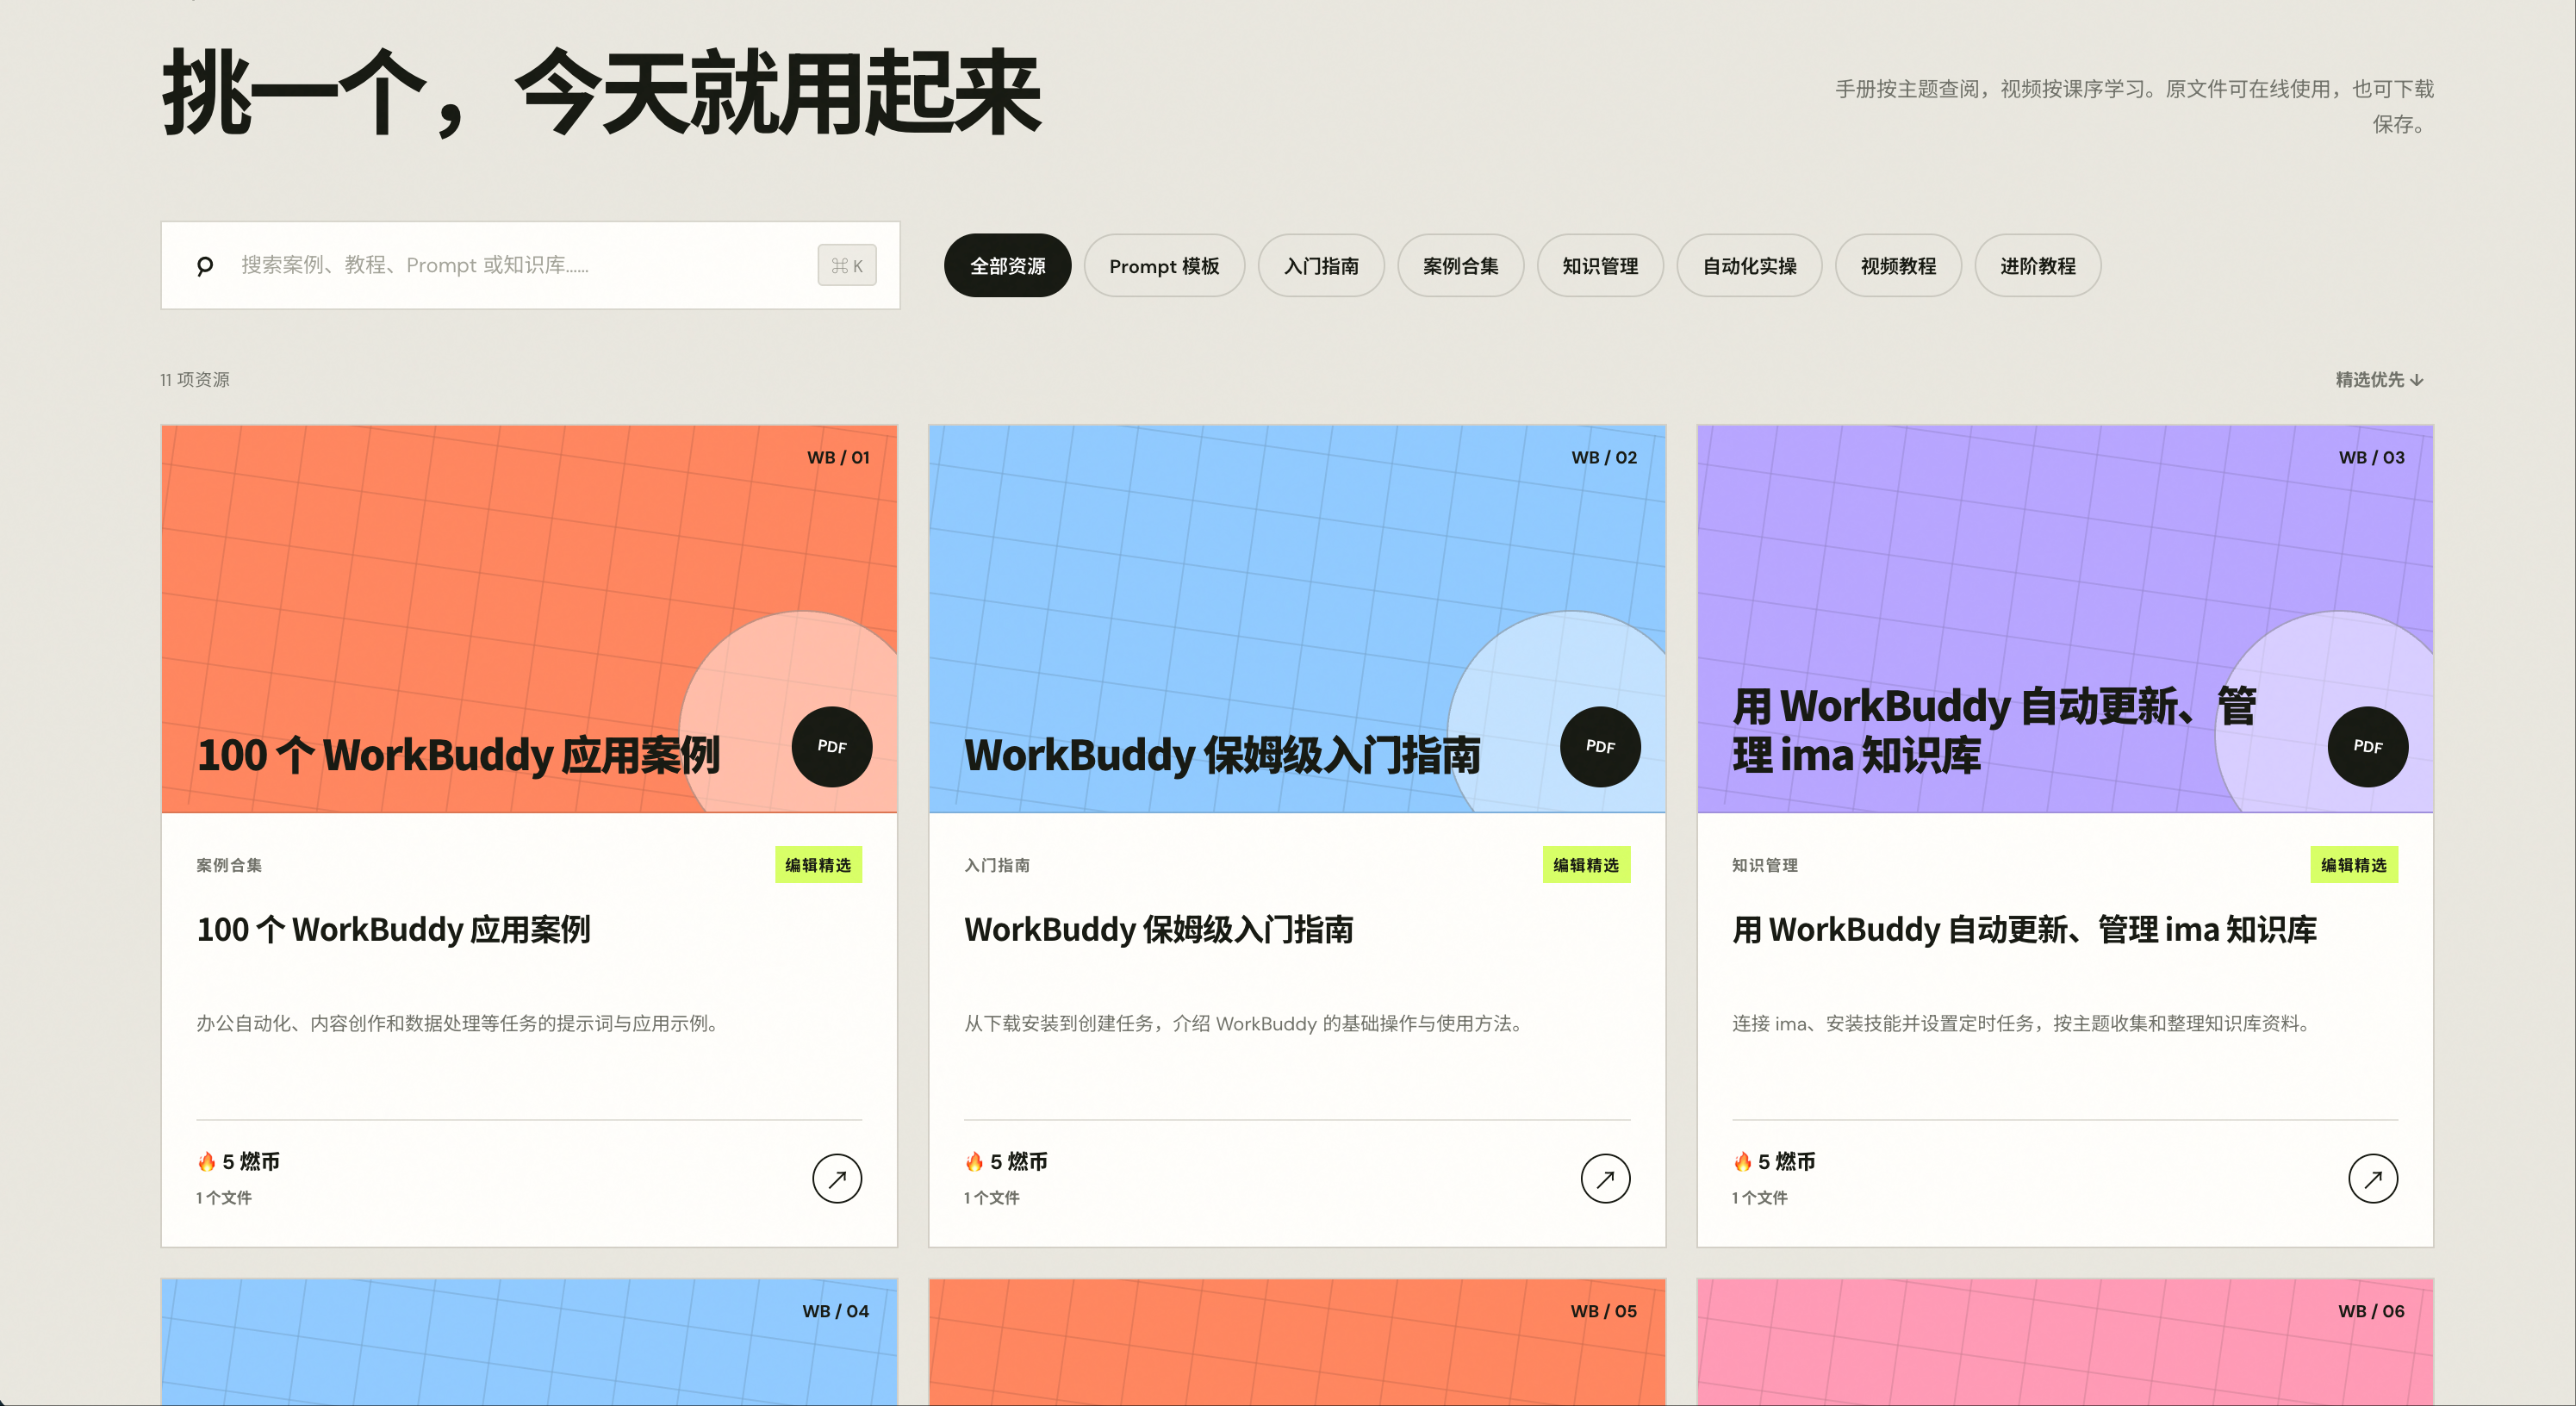Click the 知识管理 label on third card

[1765, 865]
